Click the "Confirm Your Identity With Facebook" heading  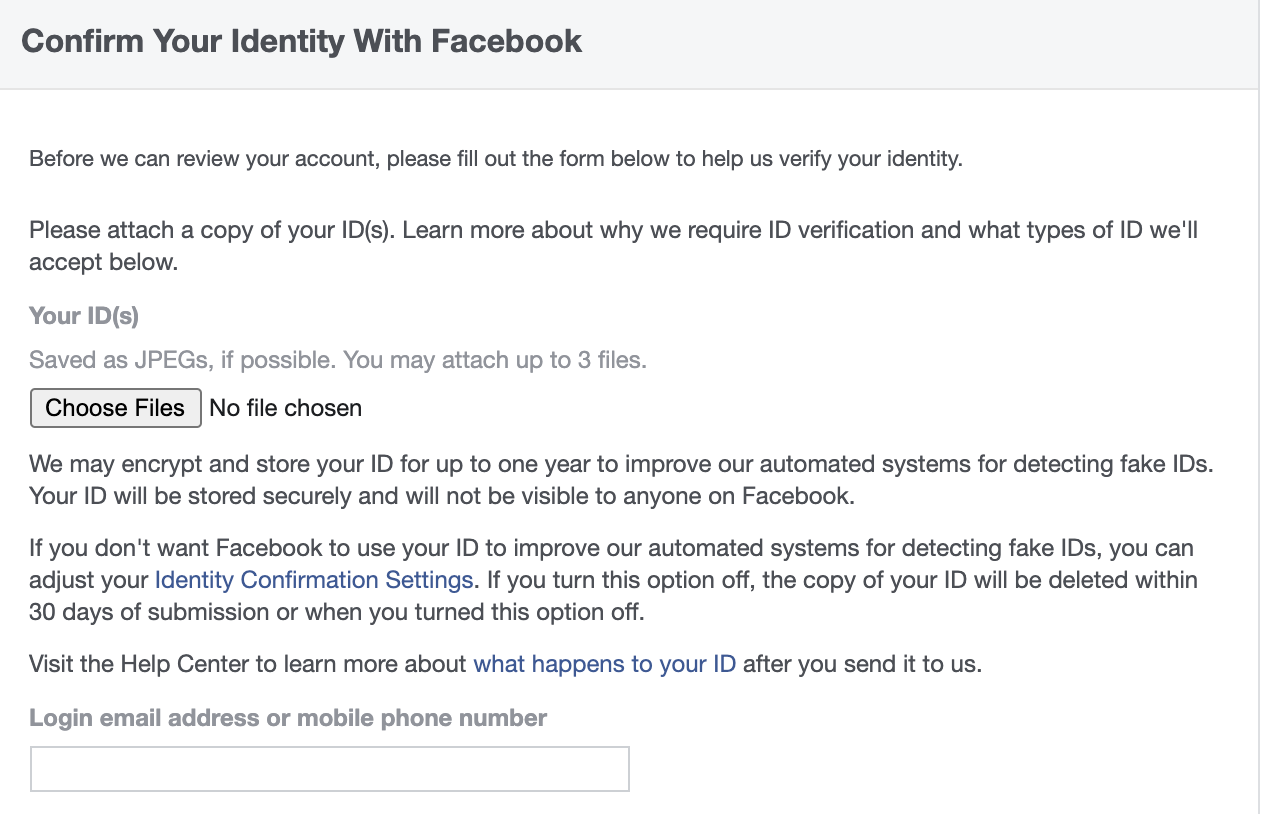tap(301, 41)
